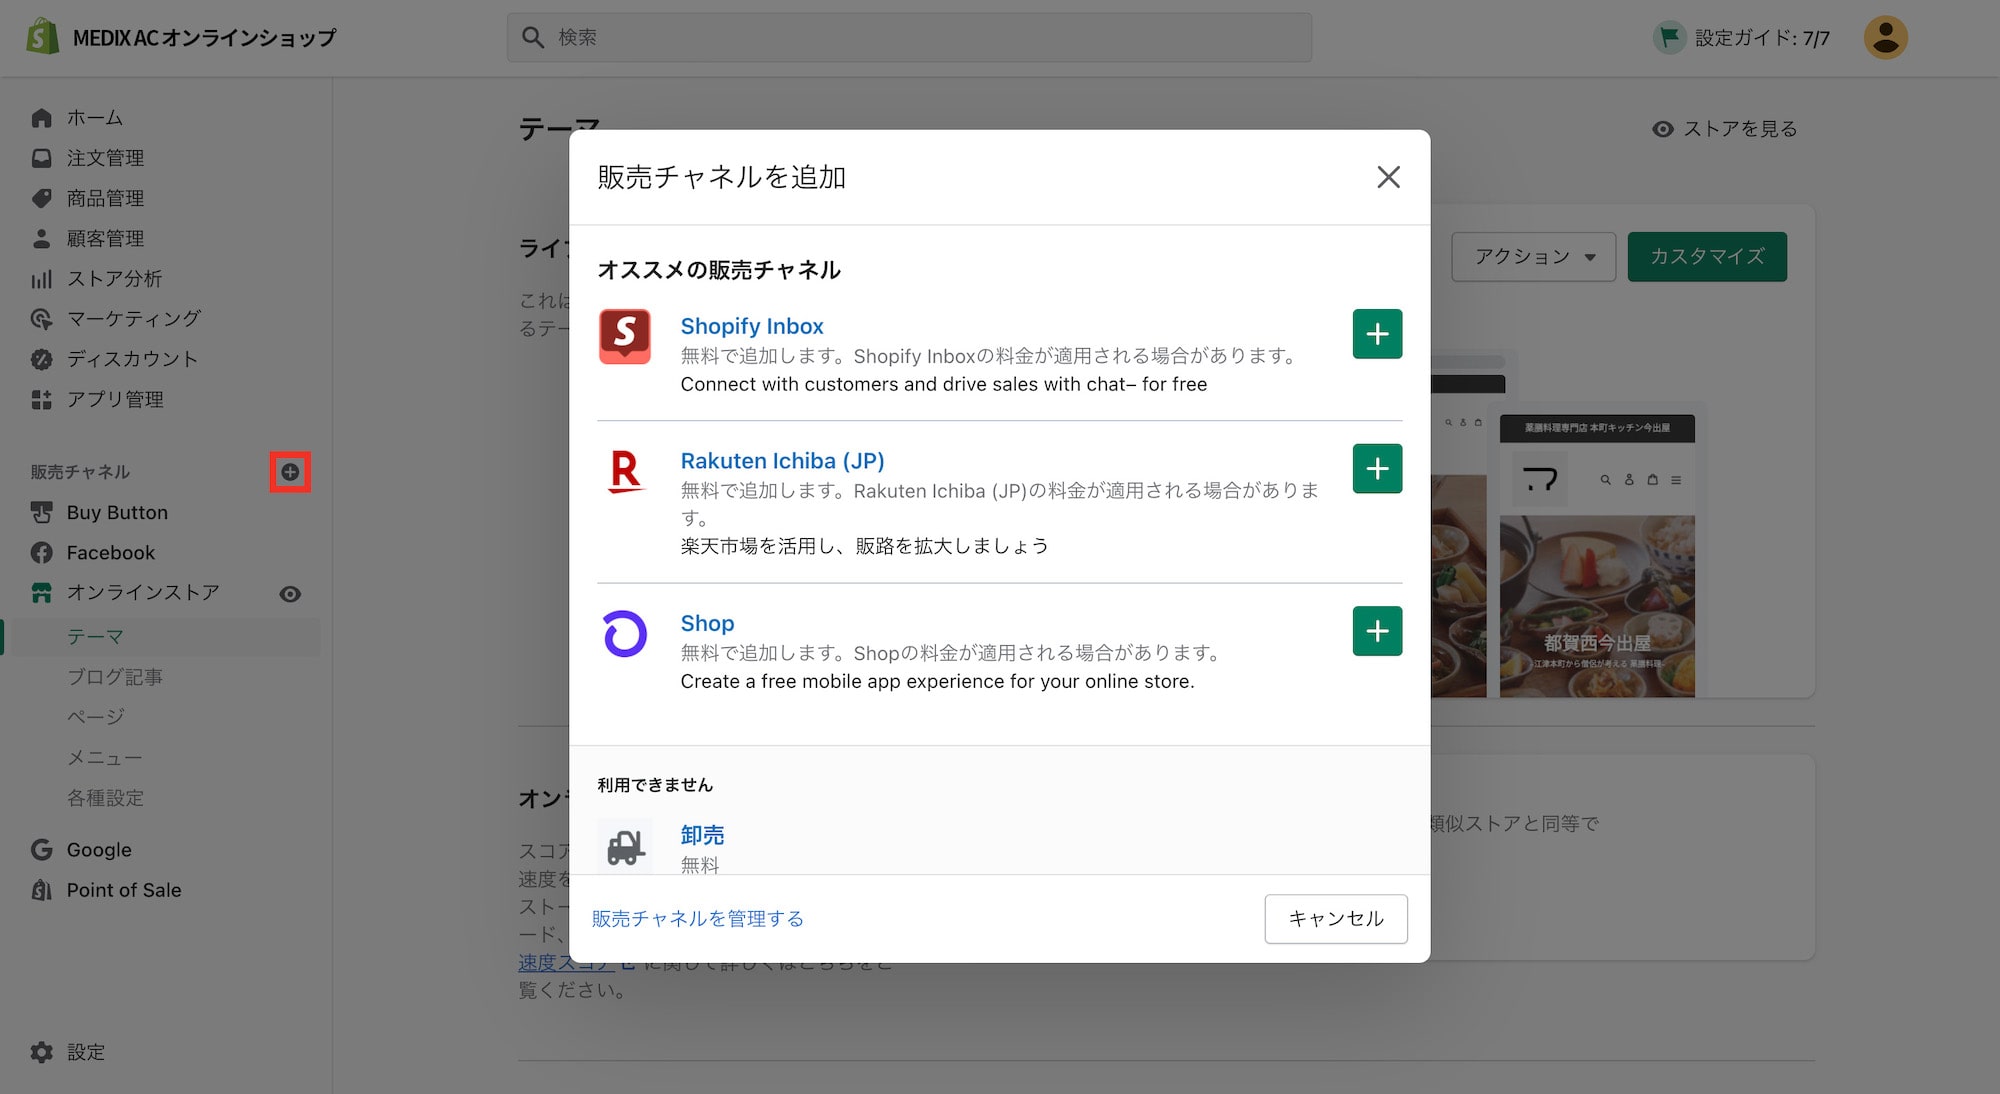
Task: Click the Rakuten R logo
Action: point(625,471)
